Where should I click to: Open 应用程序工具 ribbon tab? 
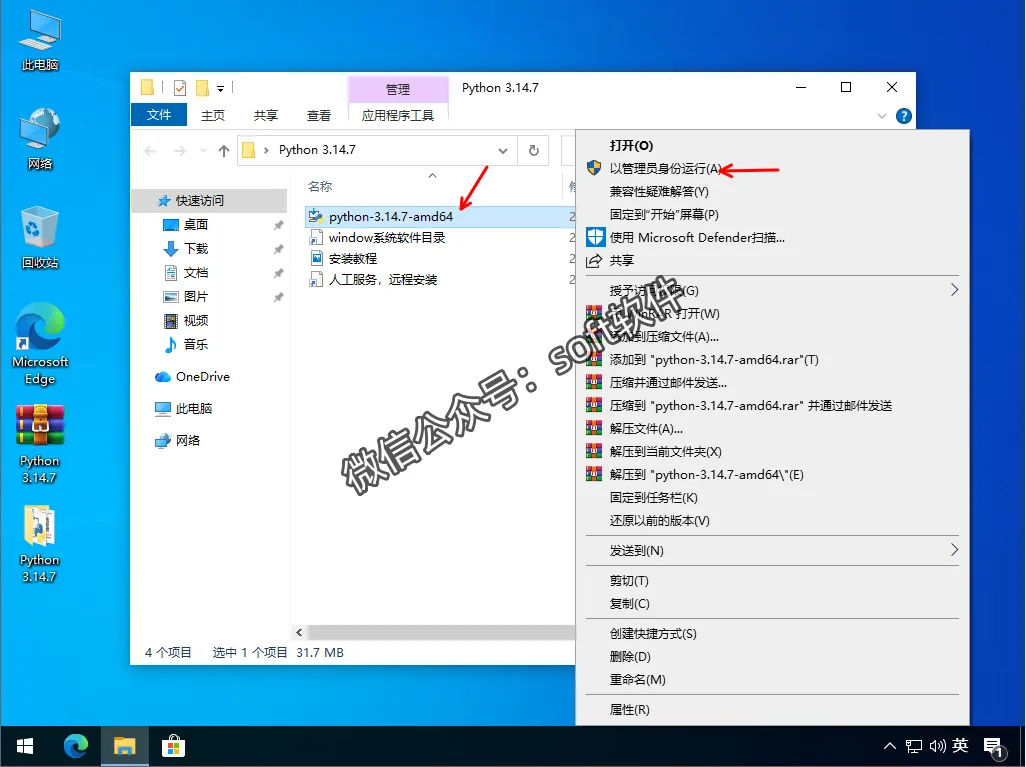tap(398, 115)
